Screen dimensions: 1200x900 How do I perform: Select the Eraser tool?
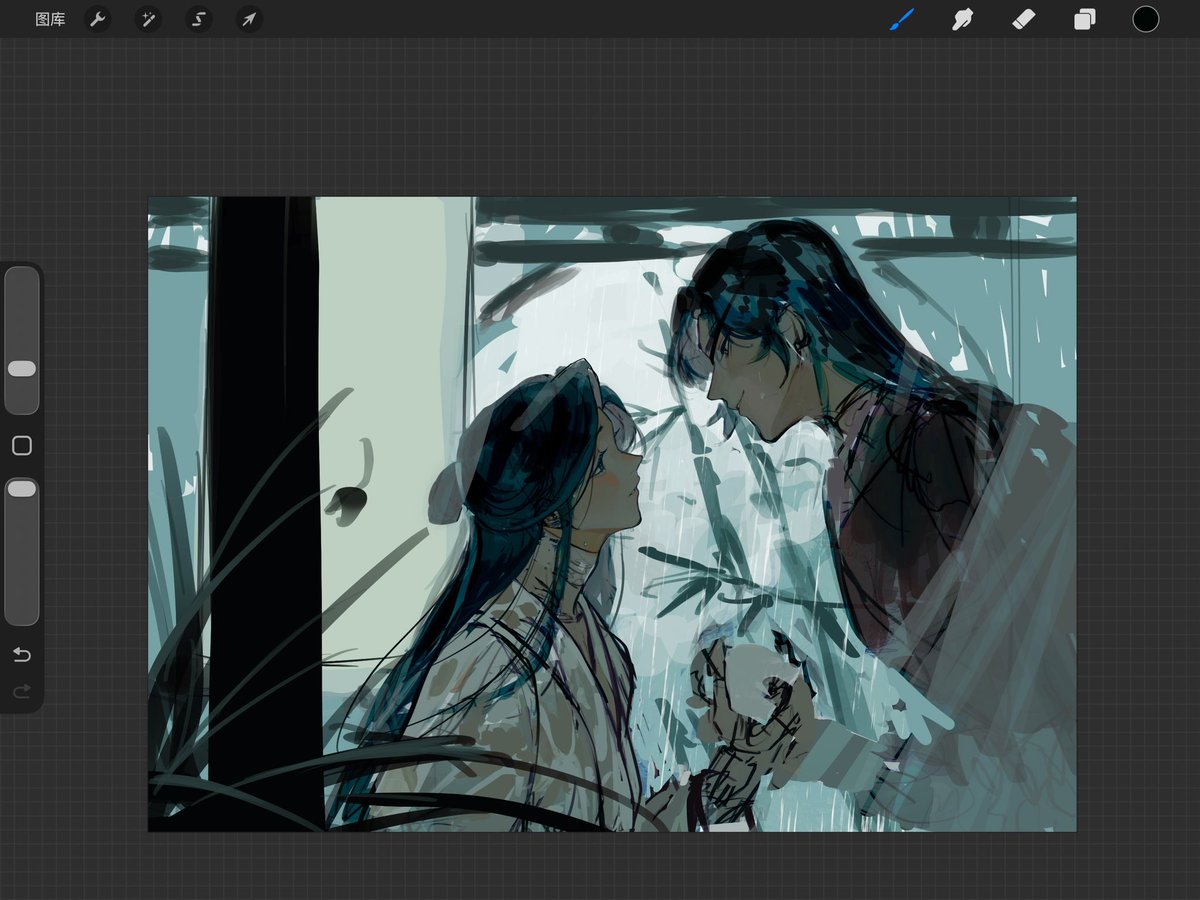tap(1024, 19)
